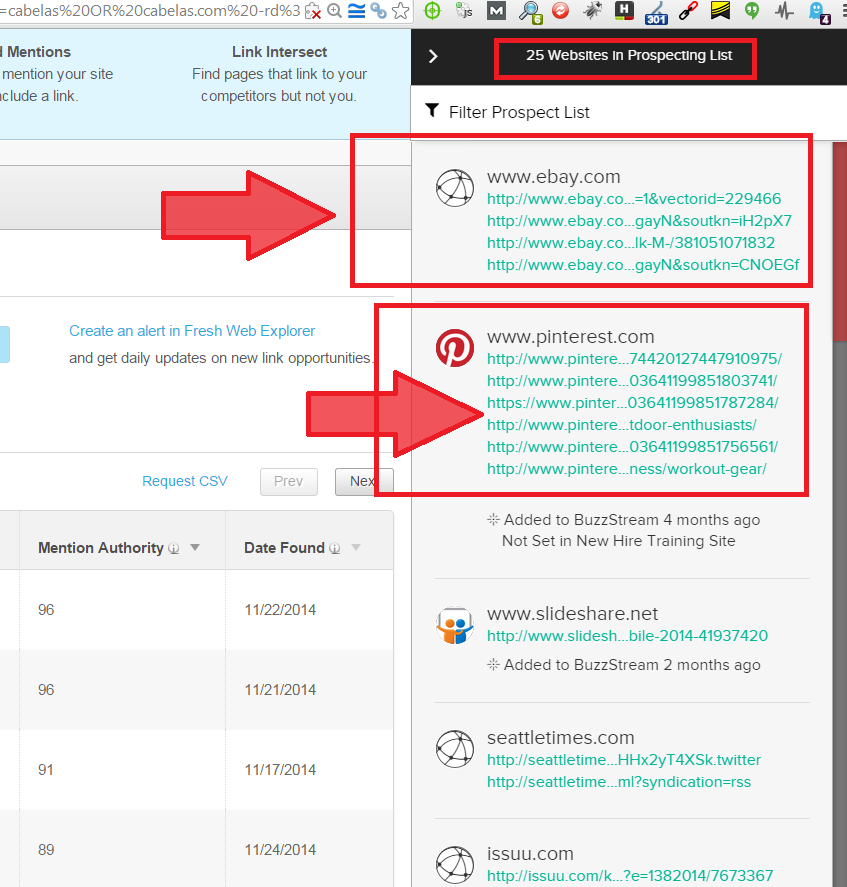Open the green crosshair target extension
Image resolution: width=847 pixels, height=887 pixels.
(x=432, y=11)
